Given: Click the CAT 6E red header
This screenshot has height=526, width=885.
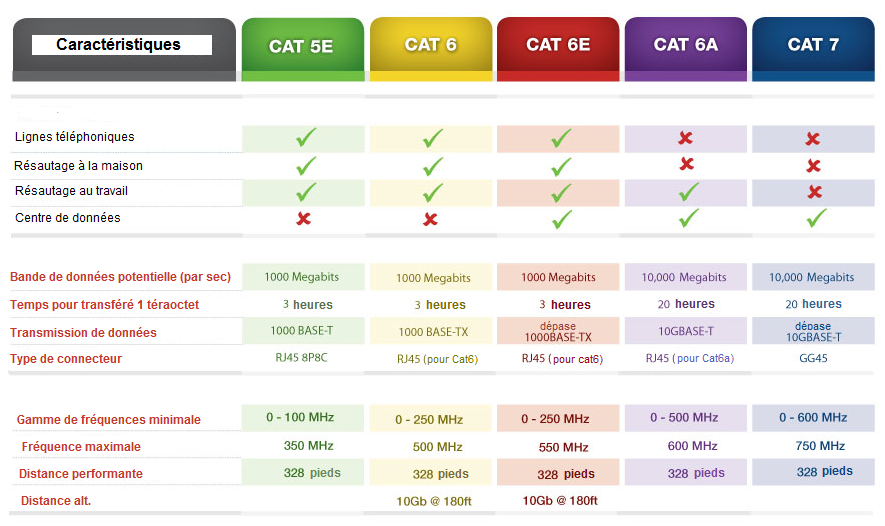Looking at the screenshot, I should pos(558,45).
